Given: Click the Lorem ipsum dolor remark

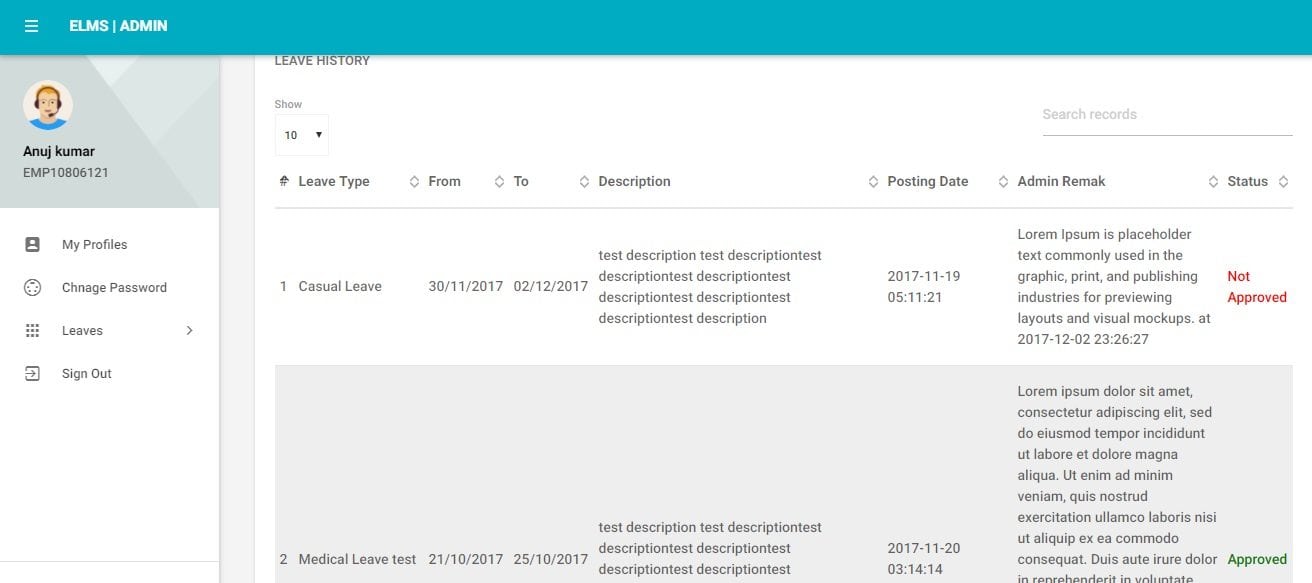Looking at the screenshot, I should click(x=1117, y=485).
